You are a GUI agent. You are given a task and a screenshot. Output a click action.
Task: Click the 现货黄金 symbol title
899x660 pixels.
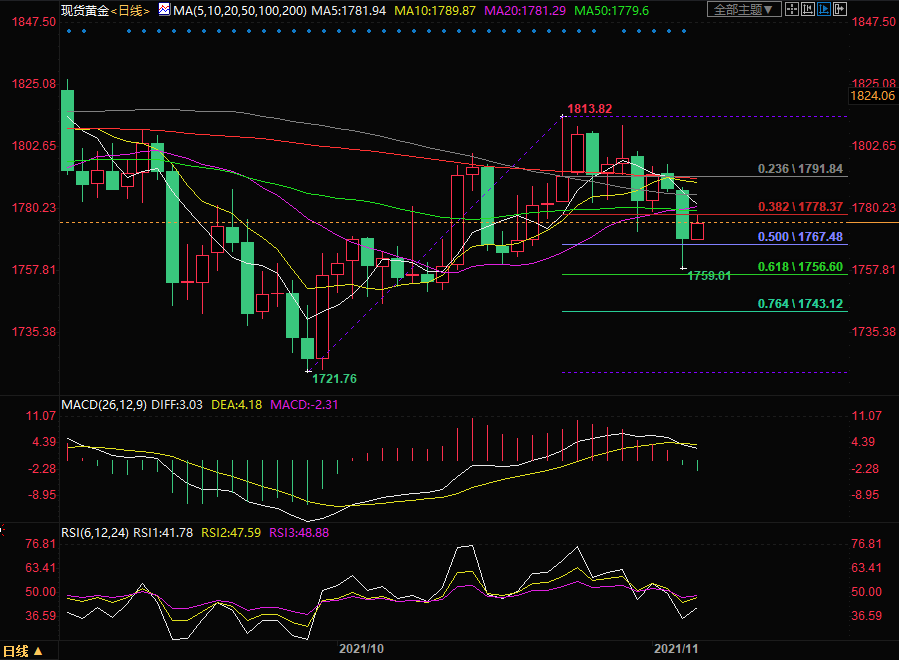point(83,10)
